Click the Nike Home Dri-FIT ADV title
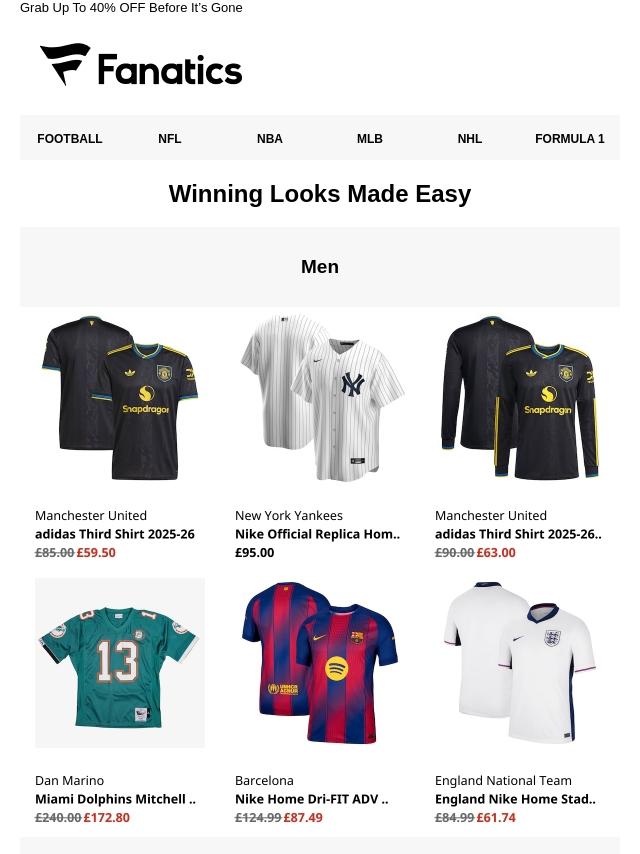This screenshot has width=640, height=854. 312,799
